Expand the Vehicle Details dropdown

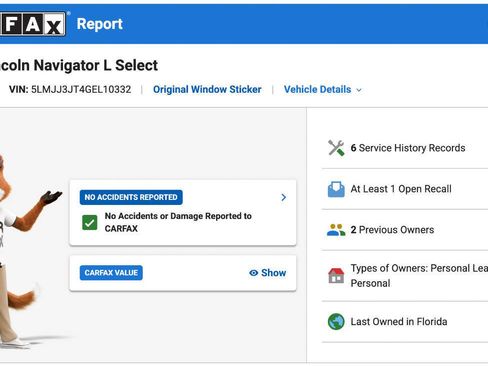pyautogui.click(x=322, y=89)
